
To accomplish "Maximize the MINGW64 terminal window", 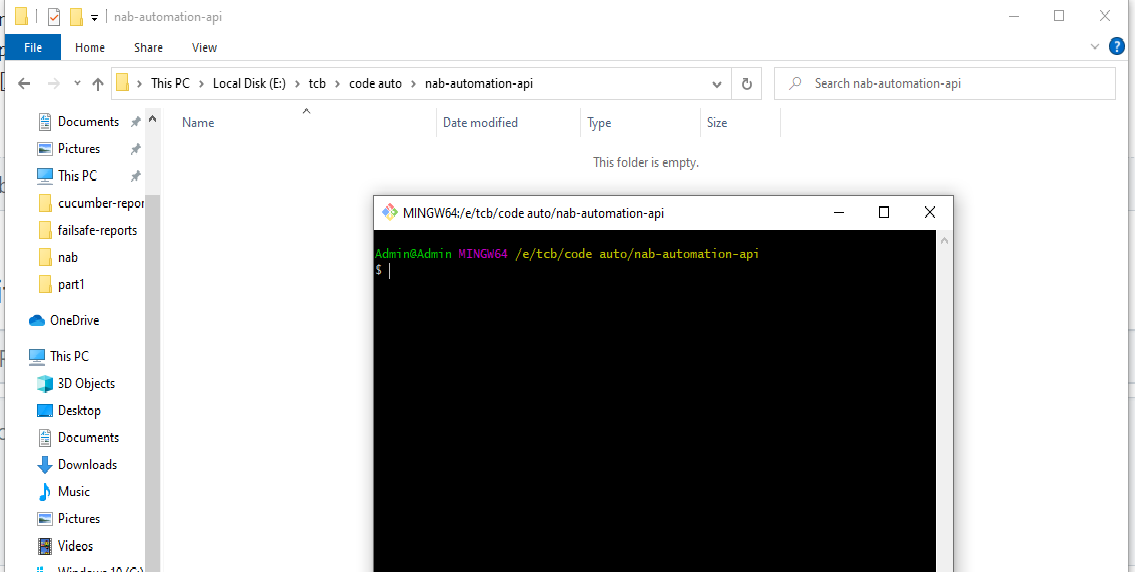I will [x=883, y=212].
